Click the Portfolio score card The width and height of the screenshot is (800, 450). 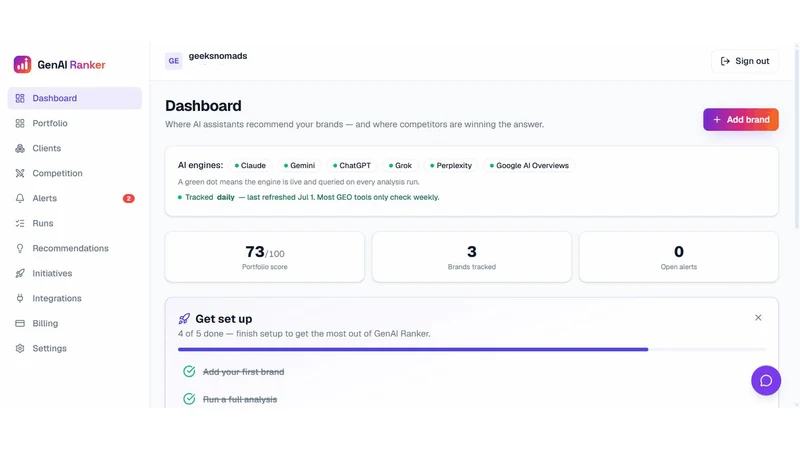tap(265, 257)
